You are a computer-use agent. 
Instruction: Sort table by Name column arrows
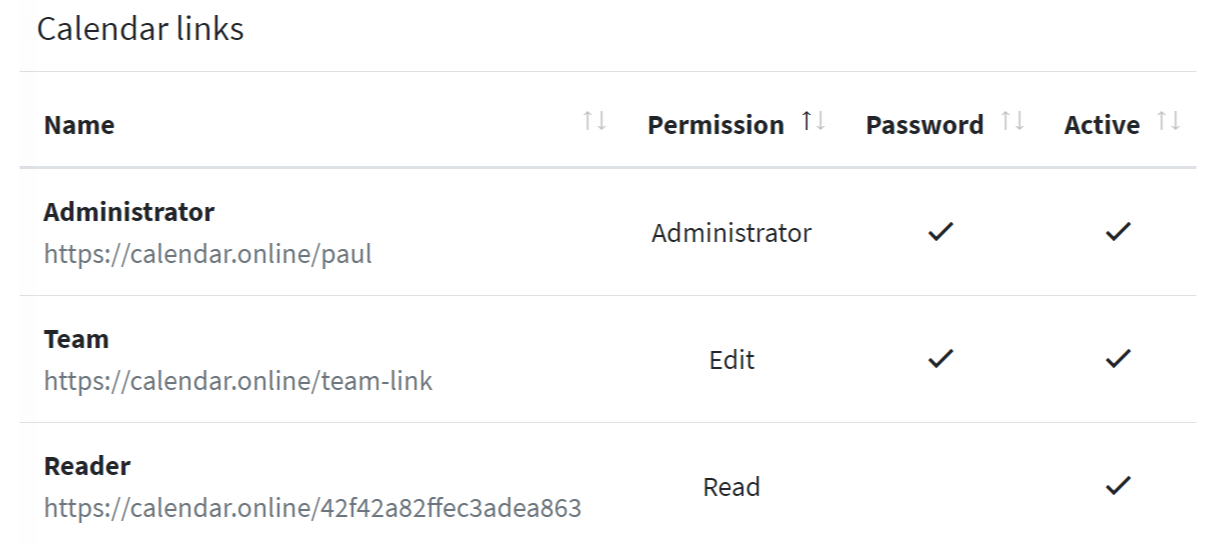(595, 122)
